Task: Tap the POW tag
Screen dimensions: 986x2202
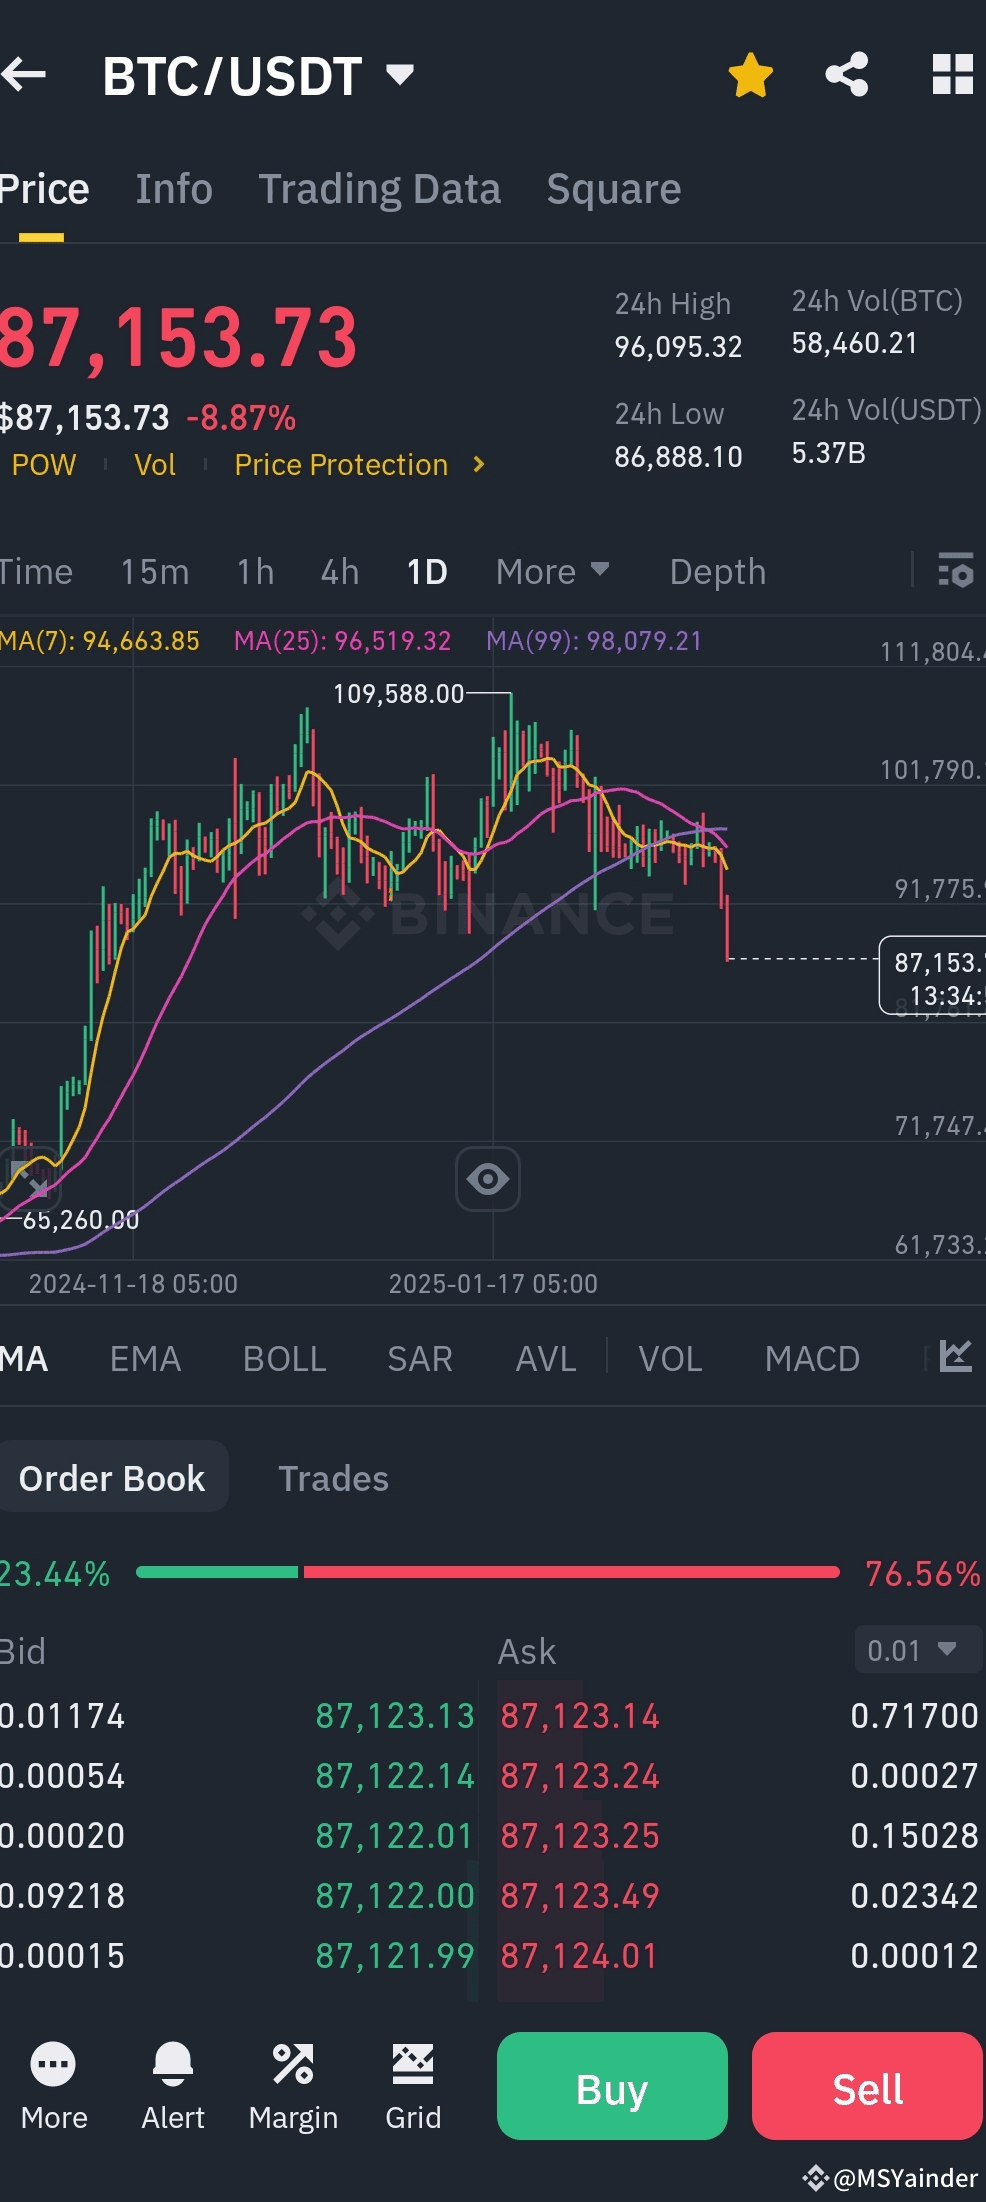Action: click(44, 465)
